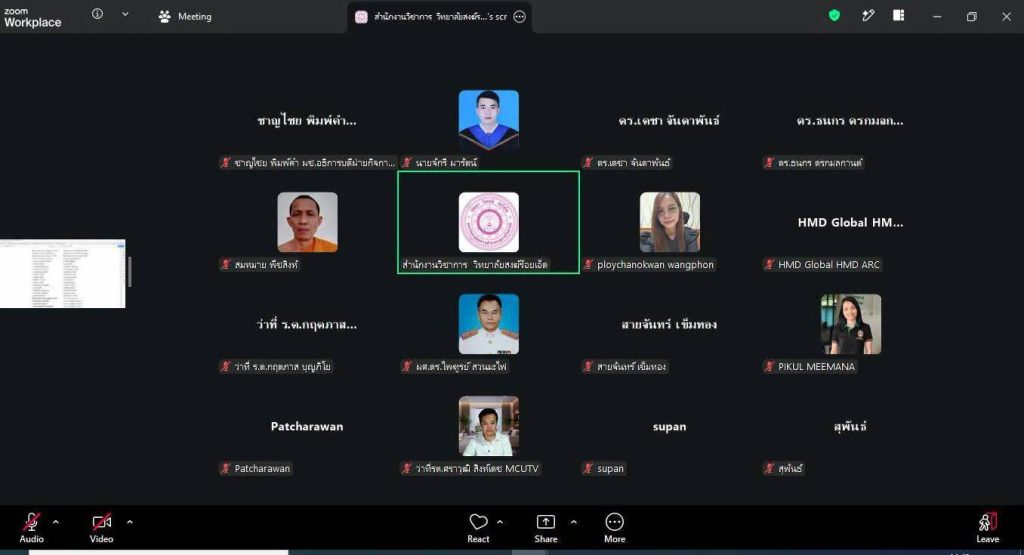The height and width of the screenshot is (555, 1024).
Task: Open the dropdown arrow beside Zoom Workplace
Action: coord(125,14)
